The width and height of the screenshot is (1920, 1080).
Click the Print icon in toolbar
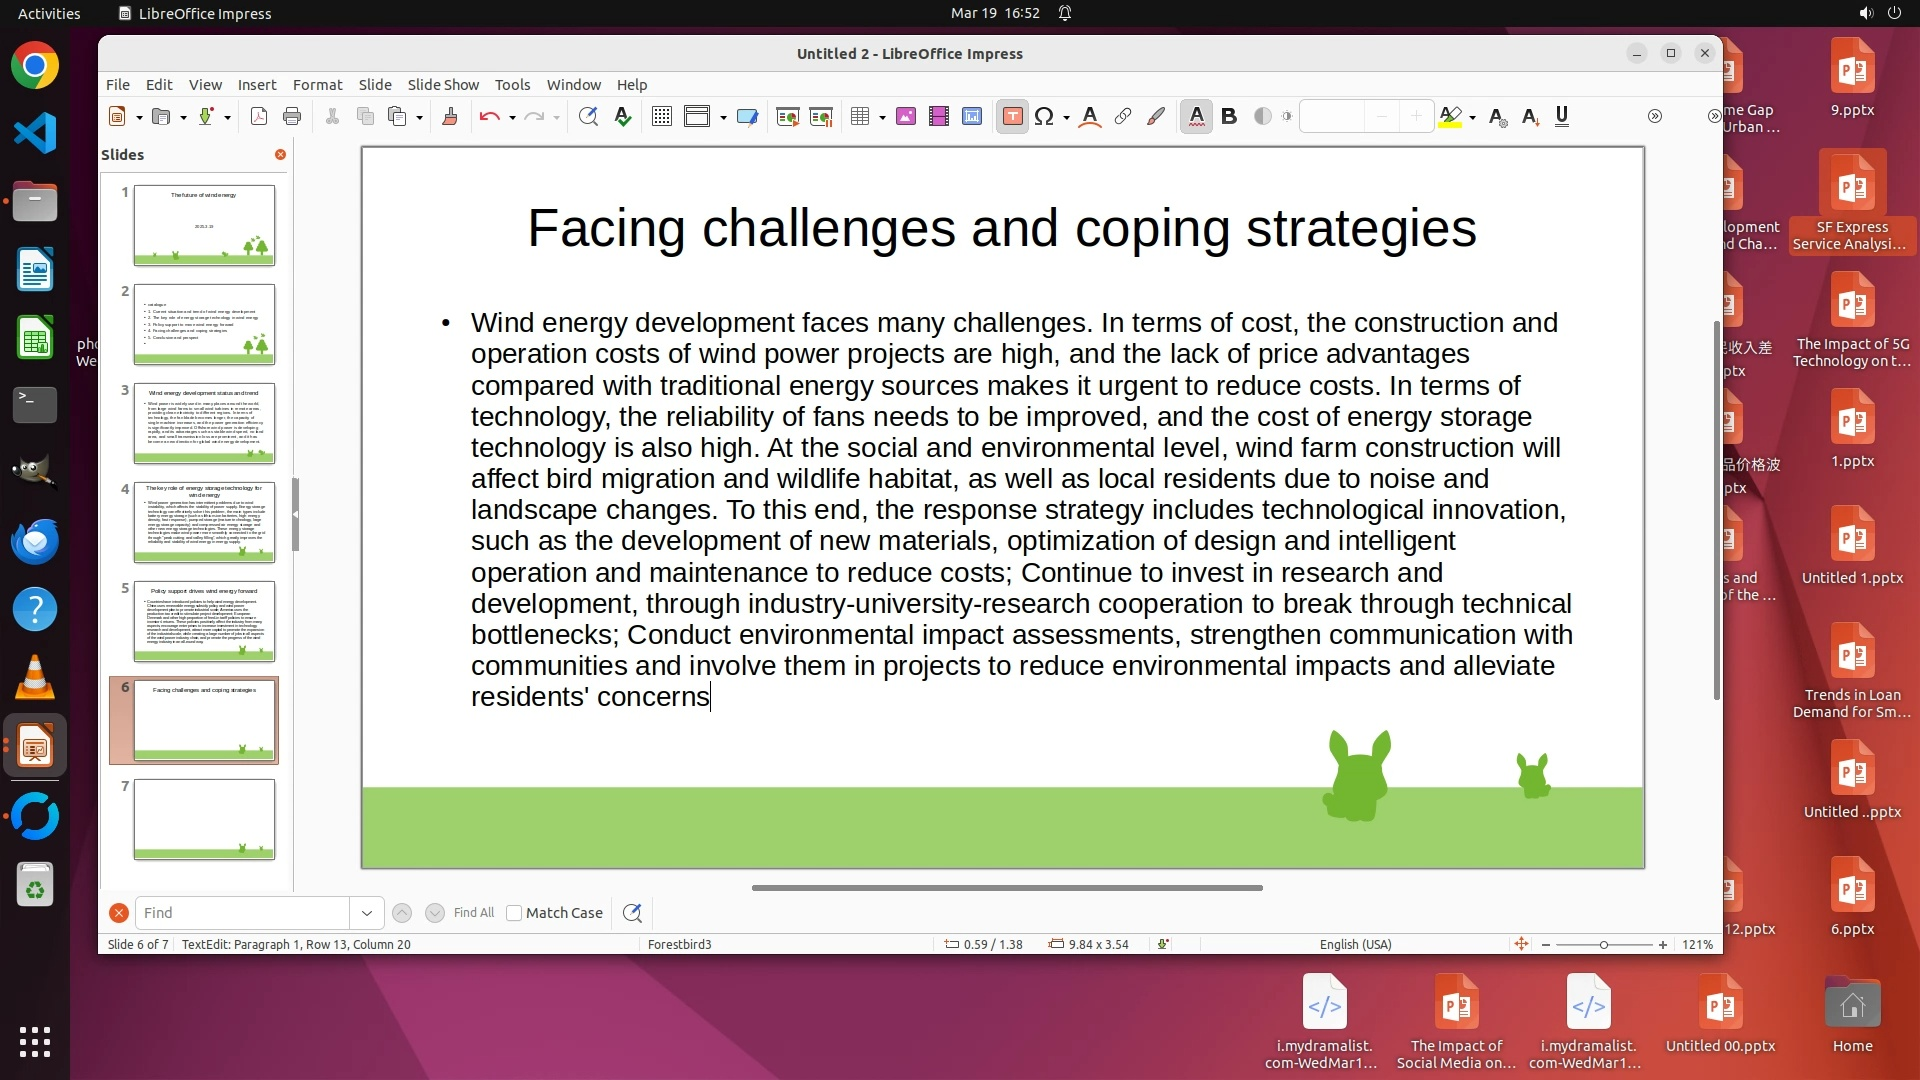292,117
